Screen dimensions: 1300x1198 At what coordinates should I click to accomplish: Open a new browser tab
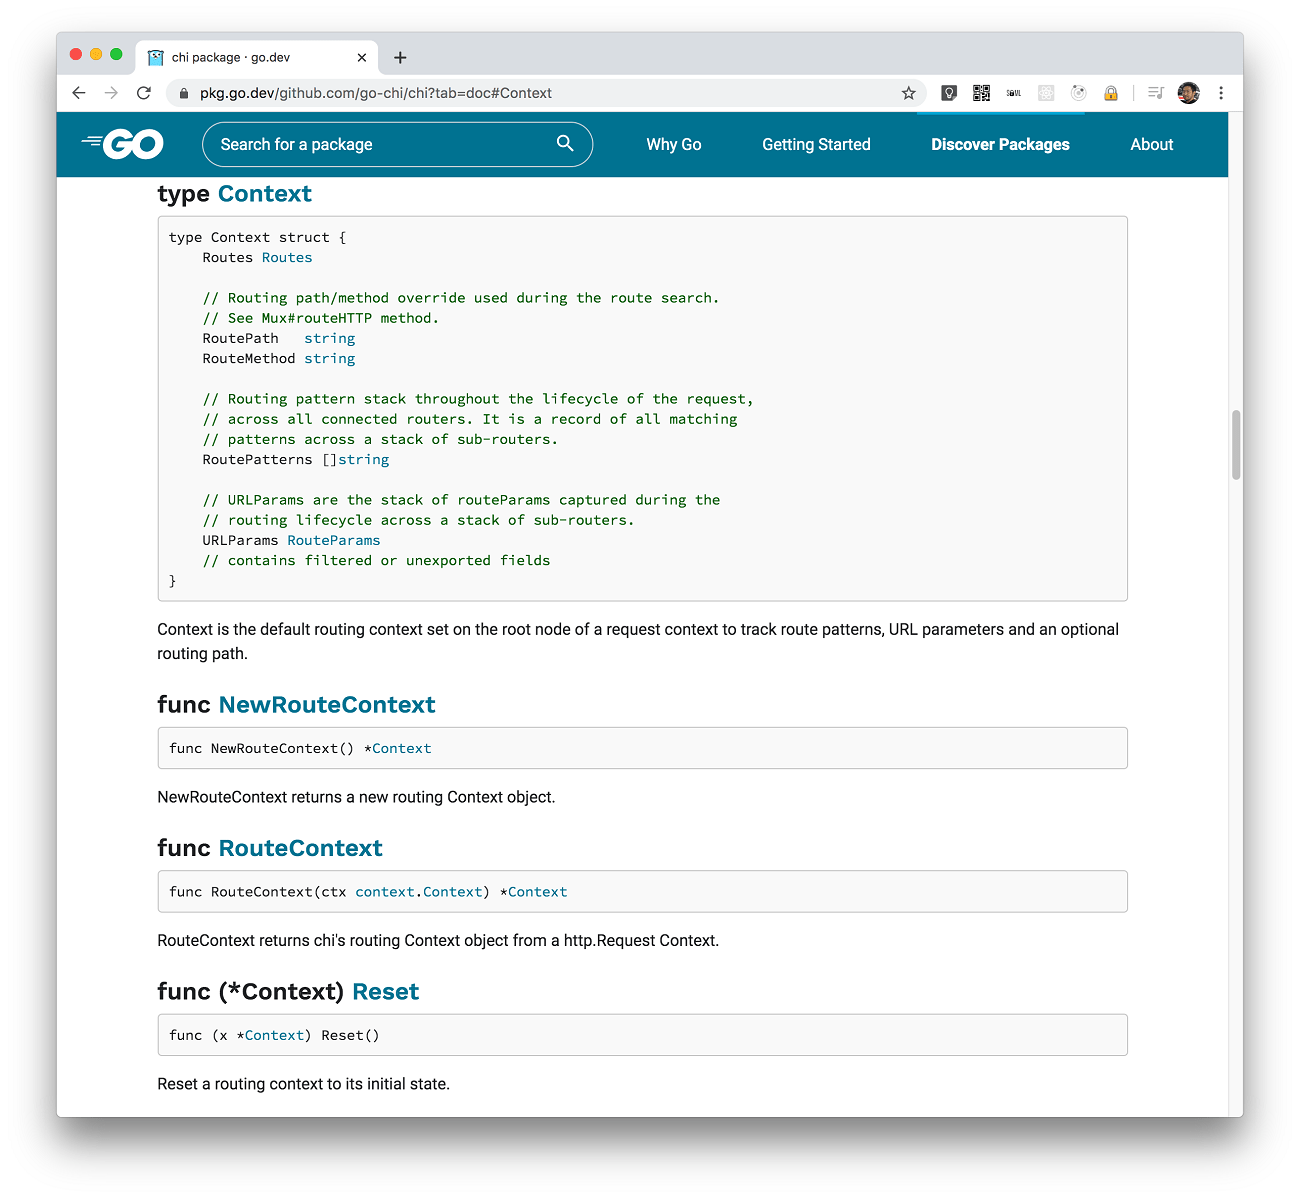point(400,57)
